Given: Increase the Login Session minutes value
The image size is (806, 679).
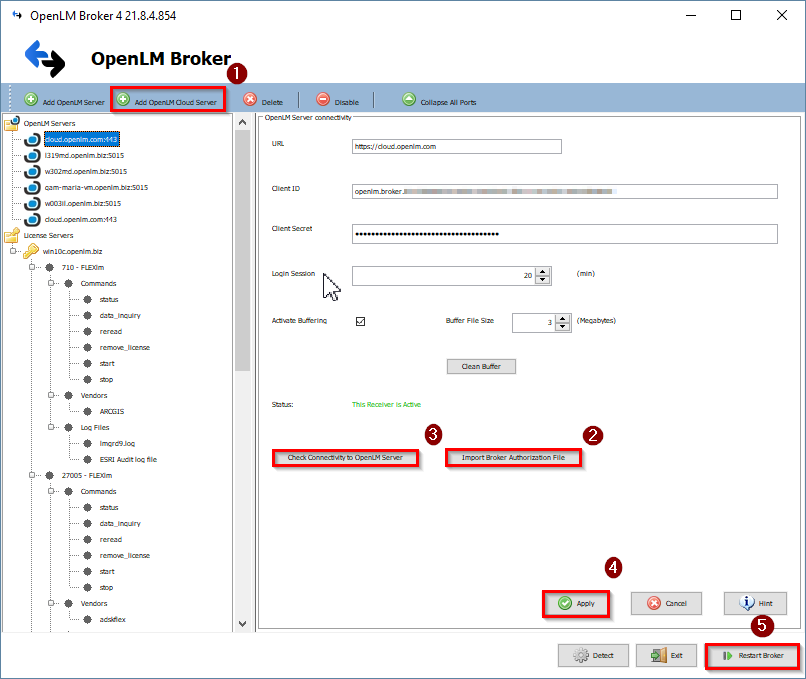Looking at the screenshot, I should coord(543,271).
